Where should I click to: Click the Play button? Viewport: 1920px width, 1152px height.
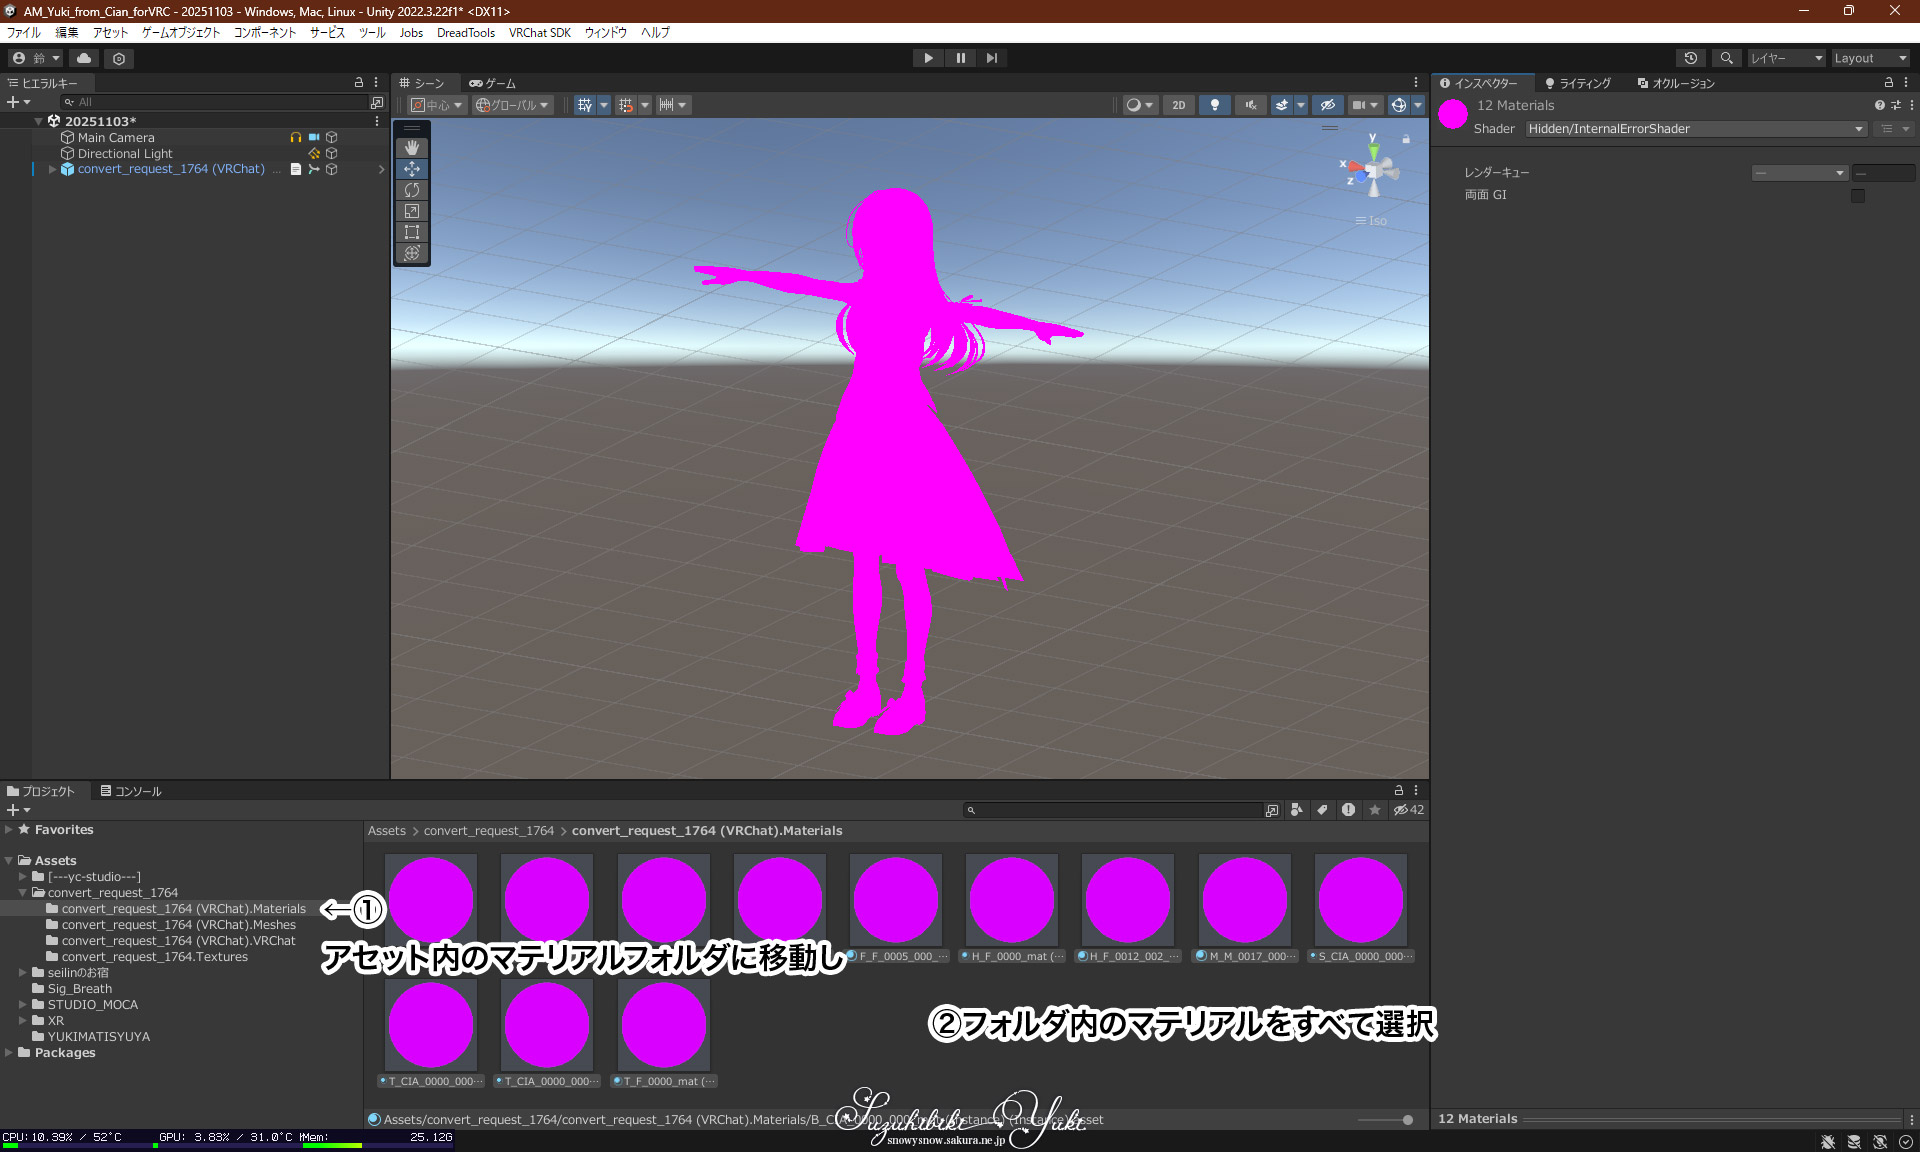tap(928, 58)
